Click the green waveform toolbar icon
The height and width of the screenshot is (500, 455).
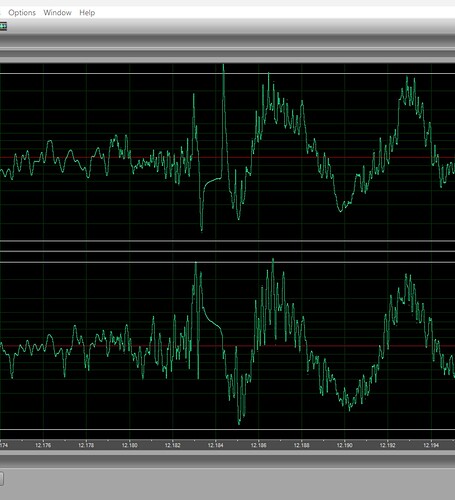3,26
